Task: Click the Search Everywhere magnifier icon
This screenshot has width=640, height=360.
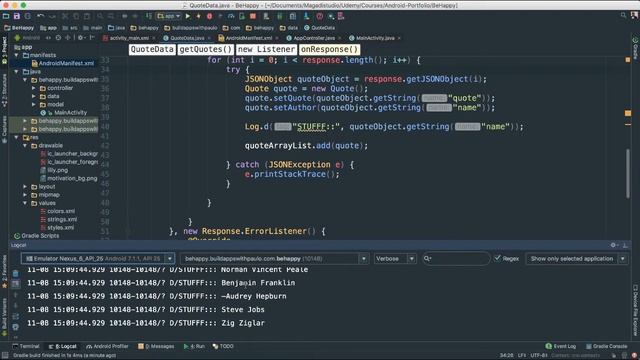Action: coord(623,16)
